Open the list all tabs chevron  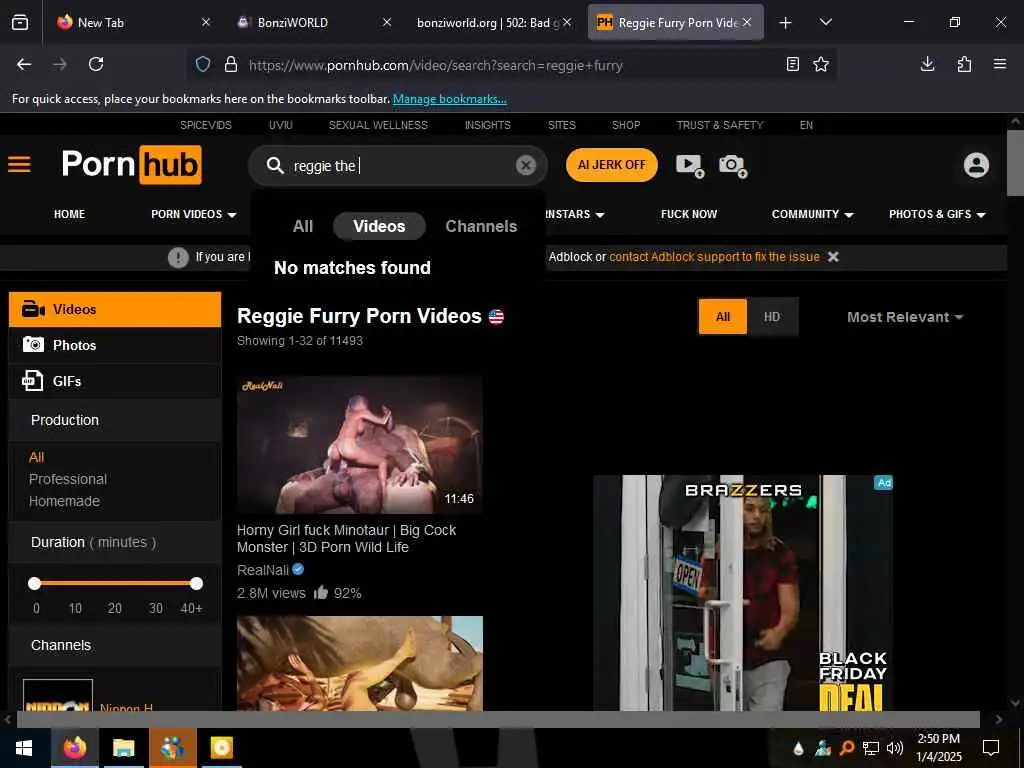coord(825,22)
